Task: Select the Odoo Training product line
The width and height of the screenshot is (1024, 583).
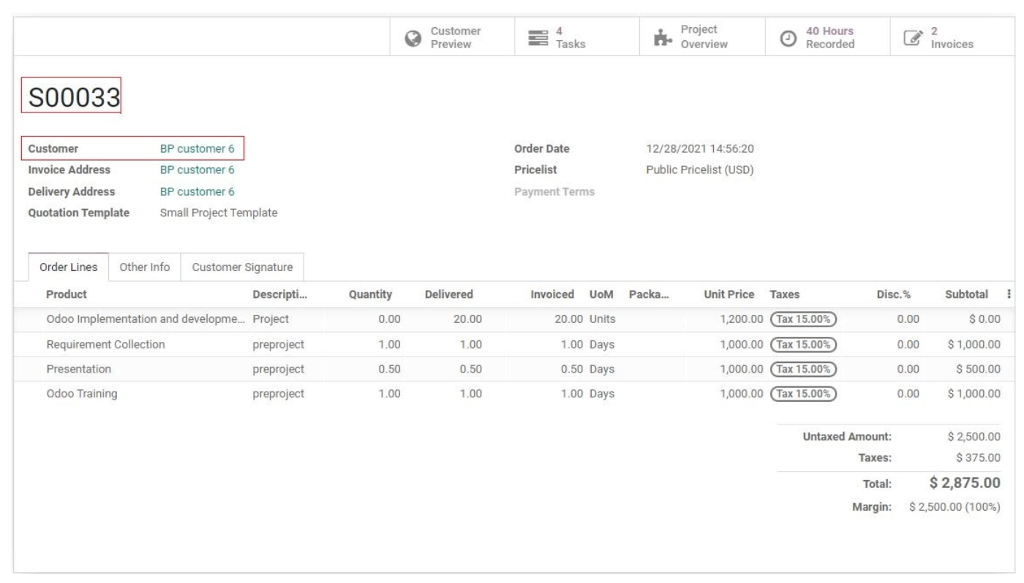Action: [x=82, y=394]
